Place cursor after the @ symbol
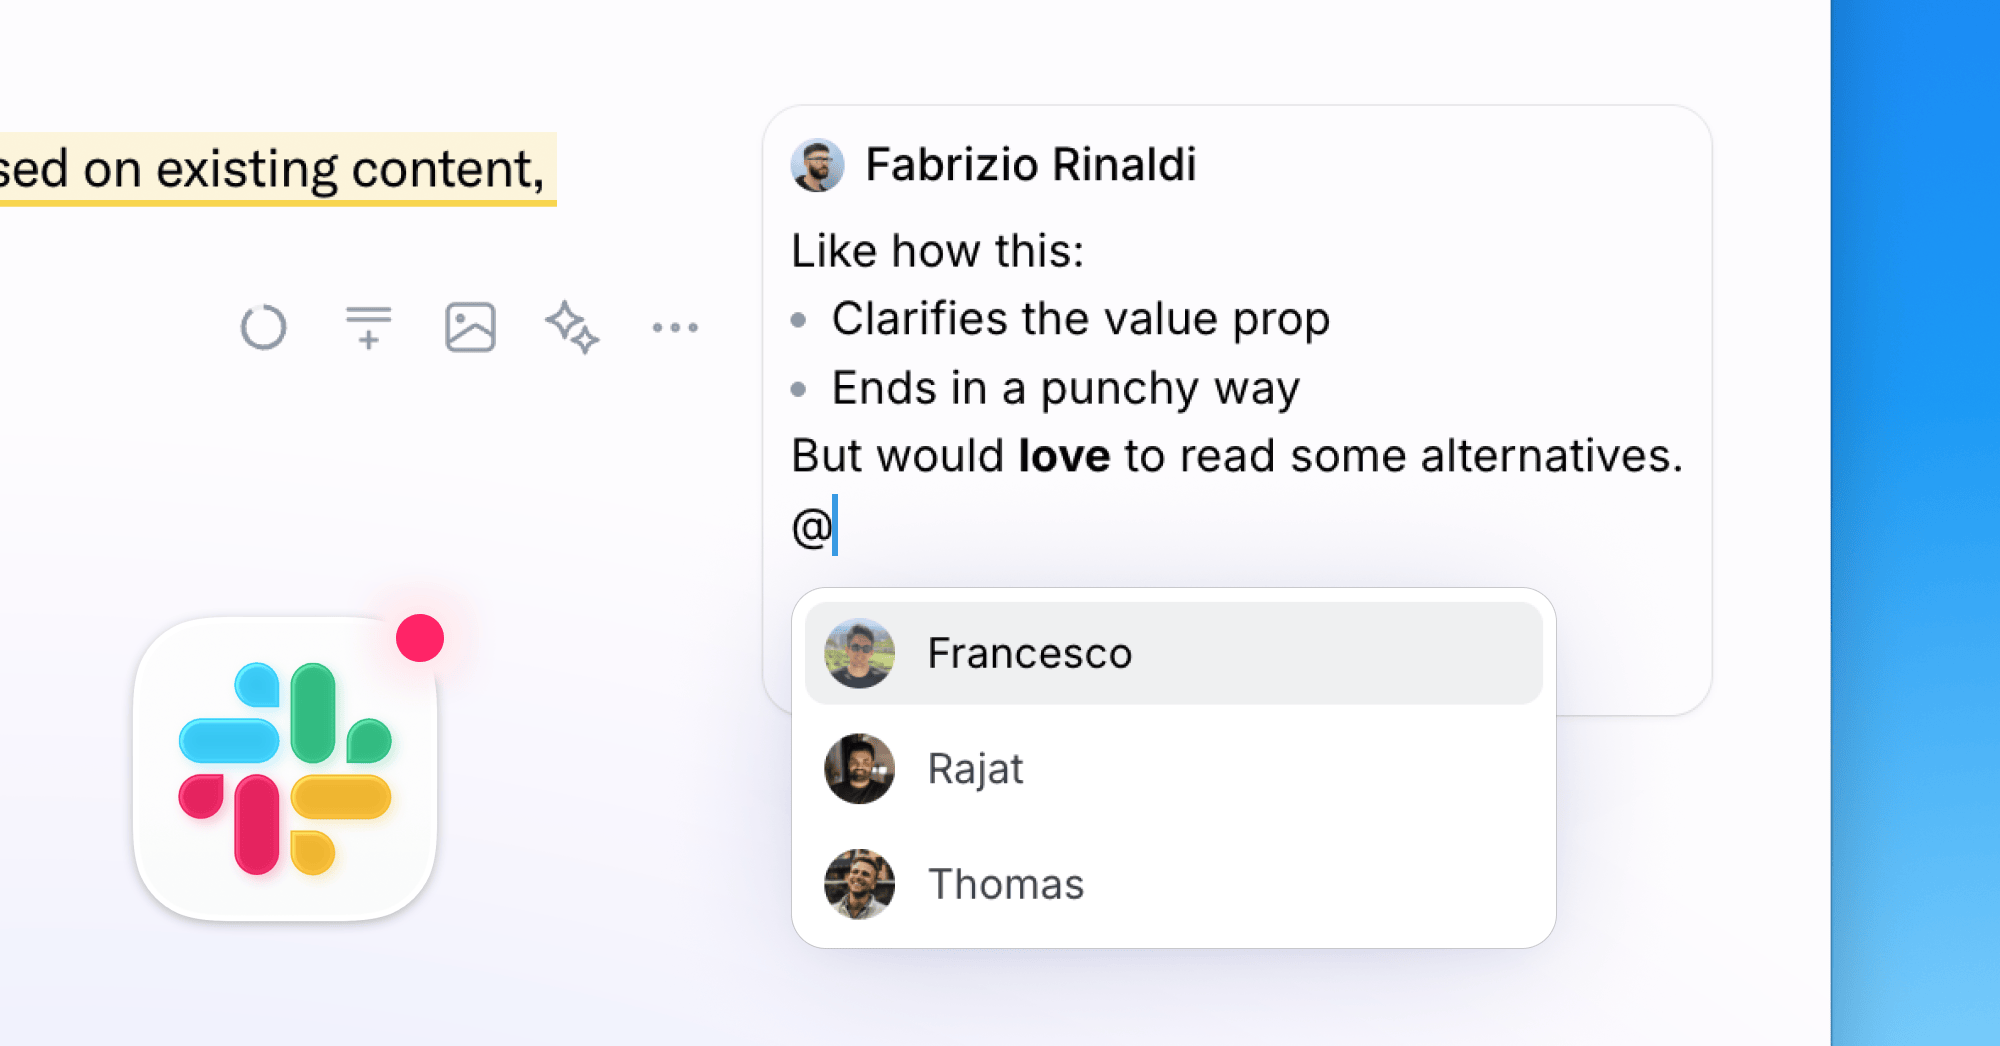 pyautogui.click(x=836, y=526)
